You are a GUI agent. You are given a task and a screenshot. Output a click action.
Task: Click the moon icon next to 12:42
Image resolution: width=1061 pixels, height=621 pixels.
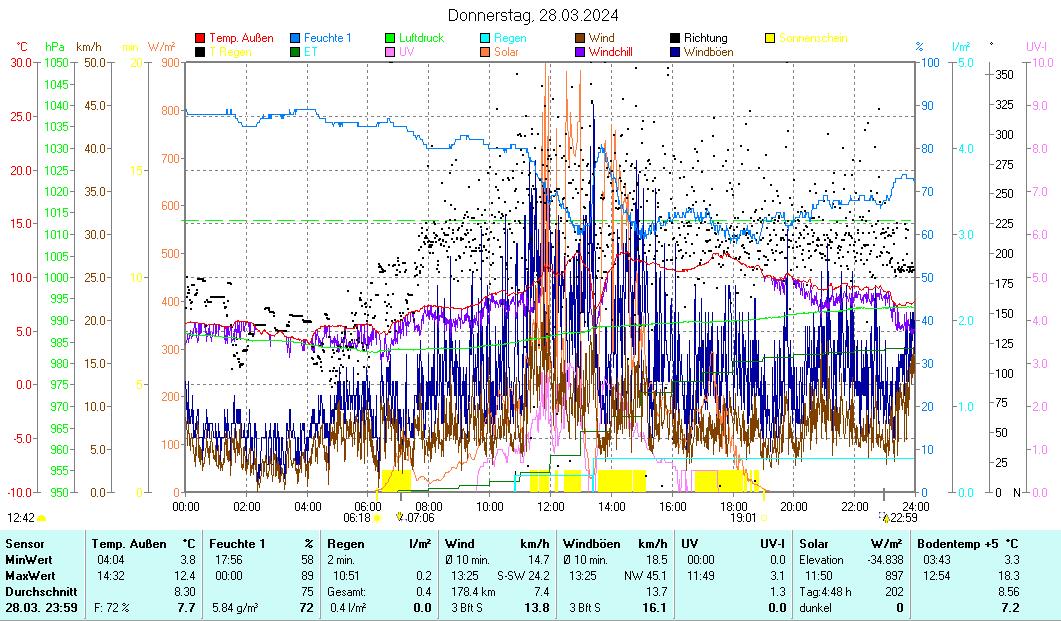click(x=42, y=518)
